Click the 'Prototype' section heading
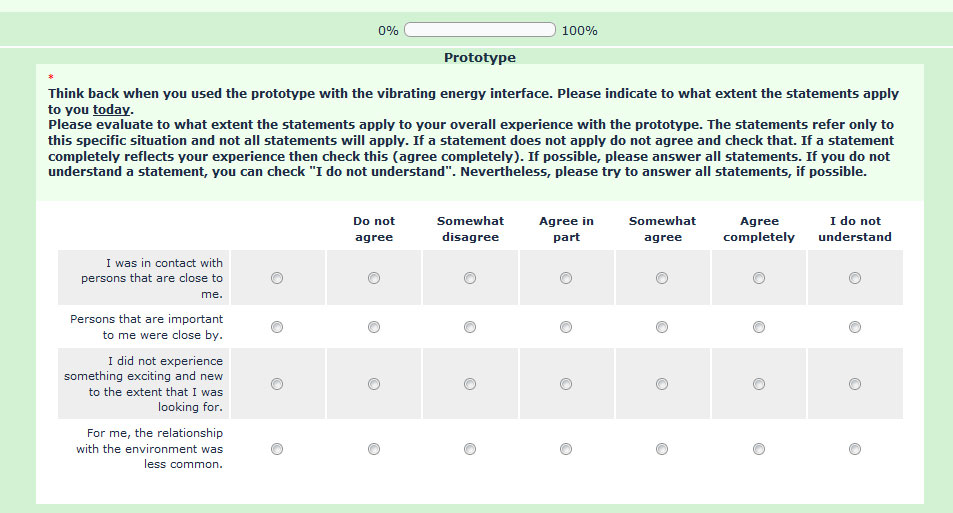Screen dimensions: 953x513 point(480,58)
